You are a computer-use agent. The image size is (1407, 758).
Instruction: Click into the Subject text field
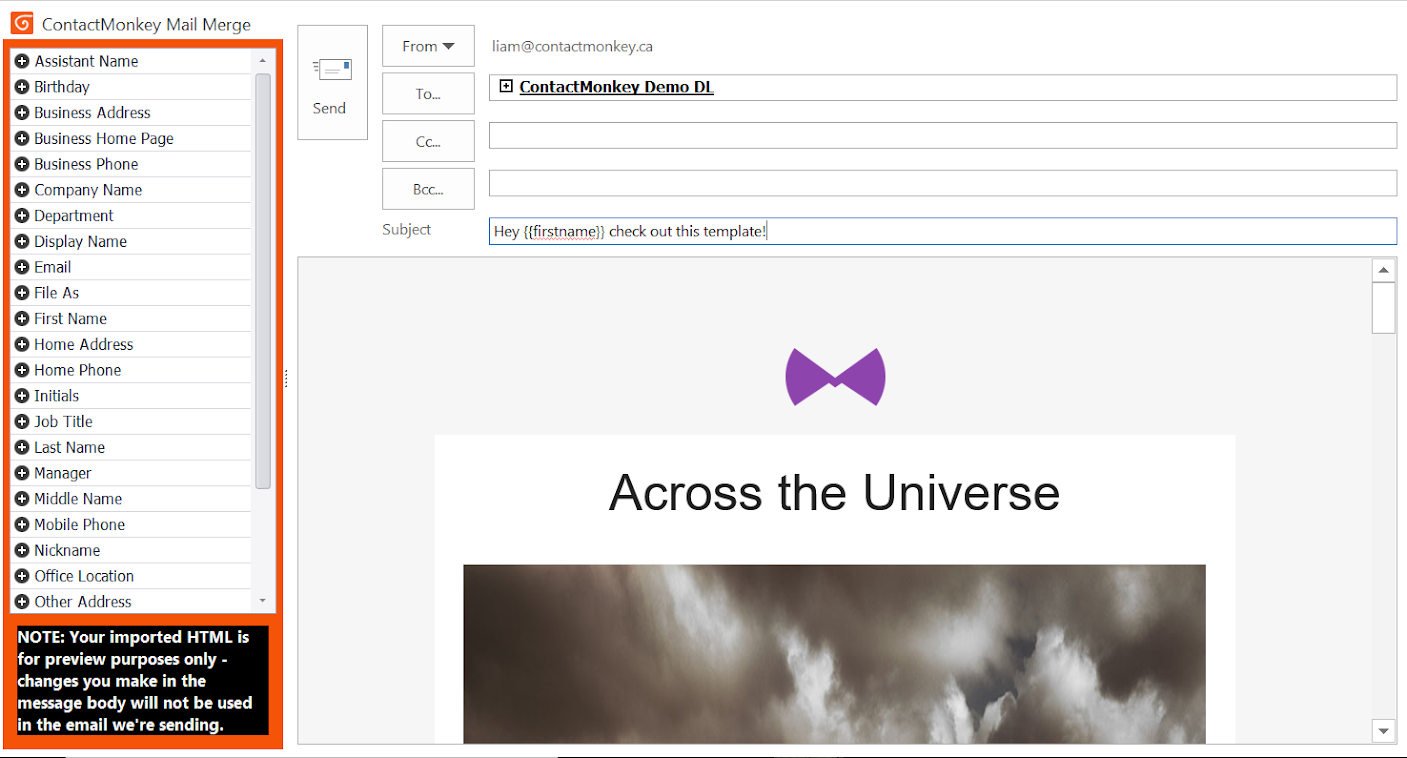(x=943, y=231)
